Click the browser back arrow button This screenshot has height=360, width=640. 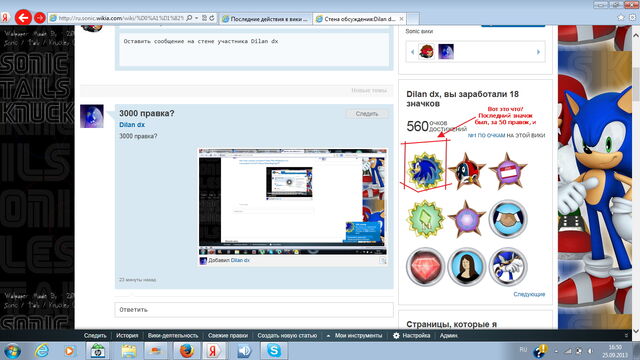(23, 18)
